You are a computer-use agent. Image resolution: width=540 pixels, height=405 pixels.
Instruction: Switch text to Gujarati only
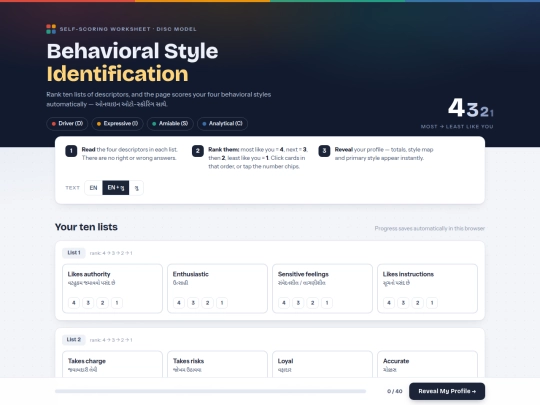pos(136,188)
